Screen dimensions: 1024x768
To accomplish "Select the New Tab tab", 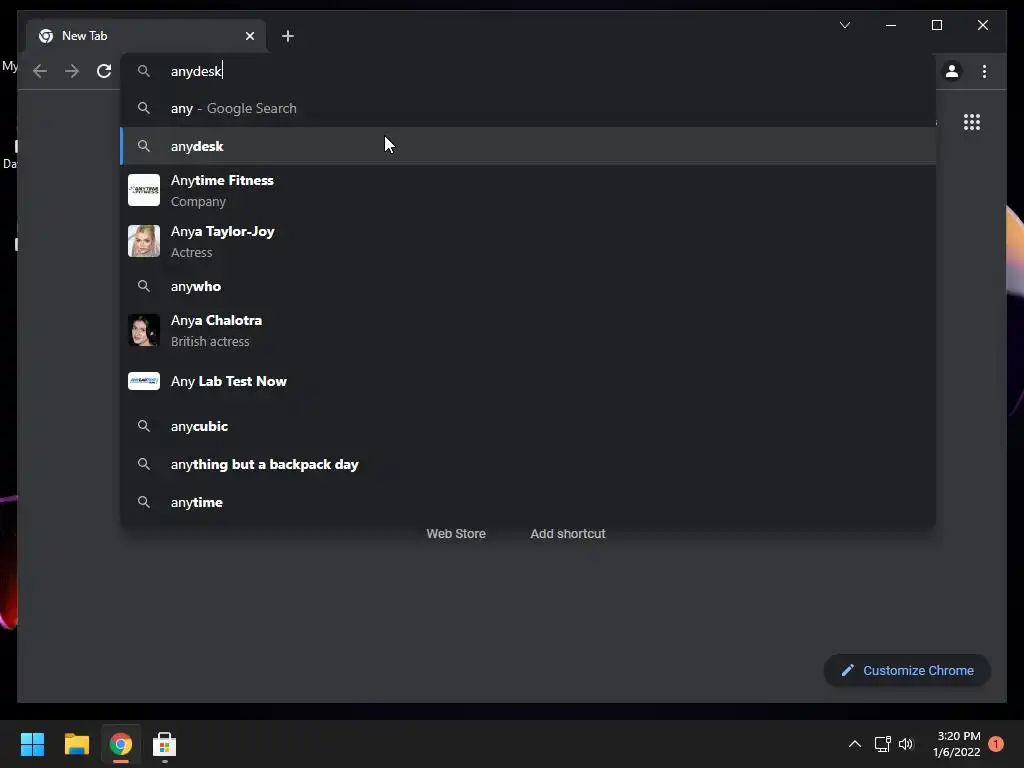I will click(146, 36).
